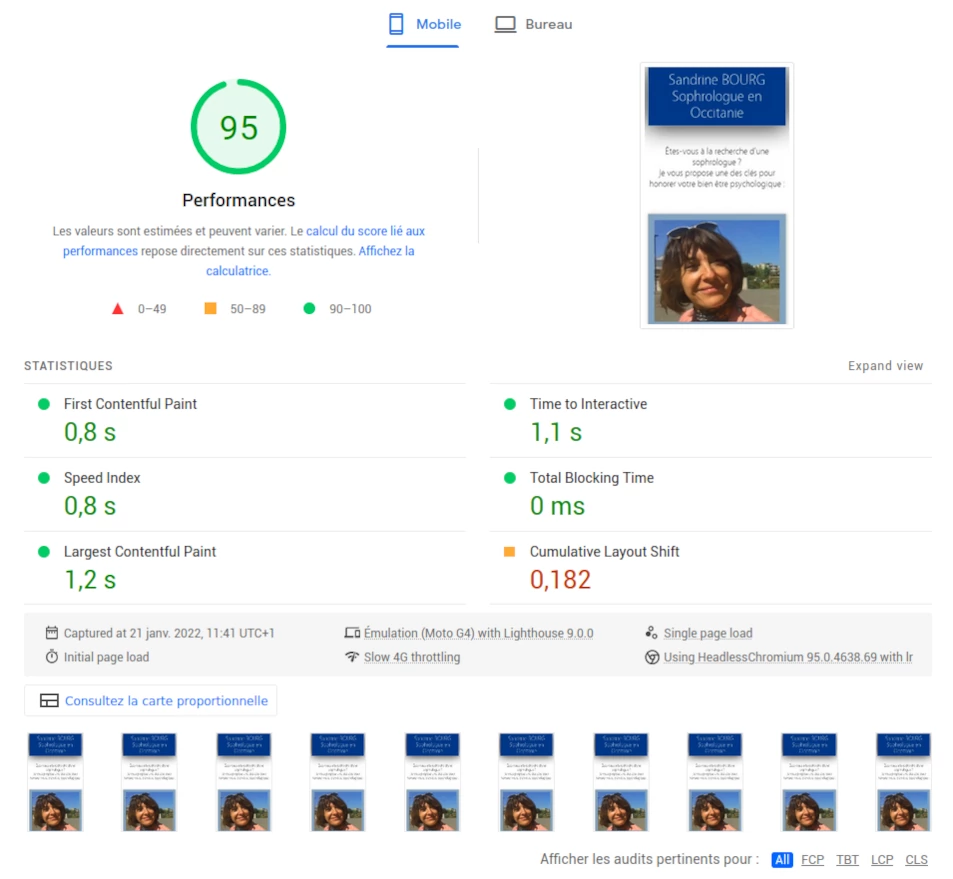The height and width of the screenshot is (879, 953).
Task: Expand the First Contentful Paint metric
Action: click(130, 404)
